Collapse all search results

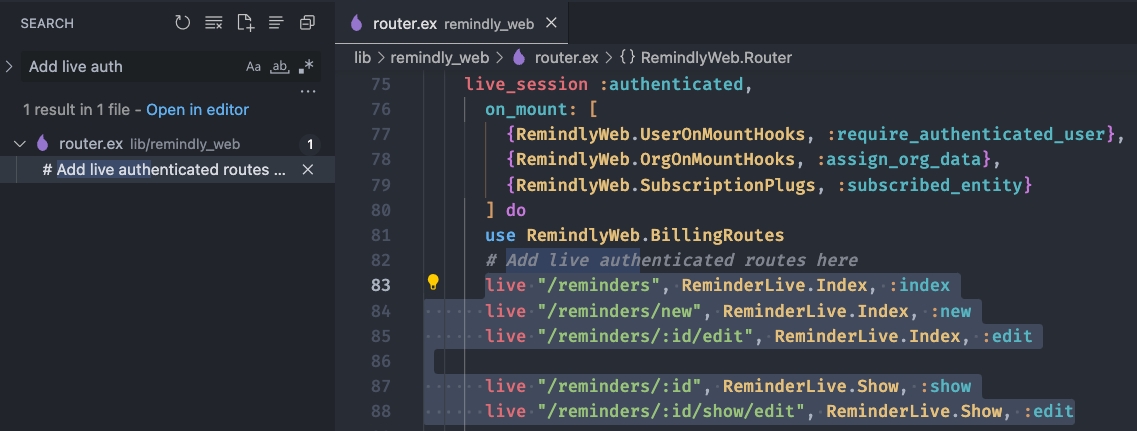pyautogui.click(x=307, y=23)
